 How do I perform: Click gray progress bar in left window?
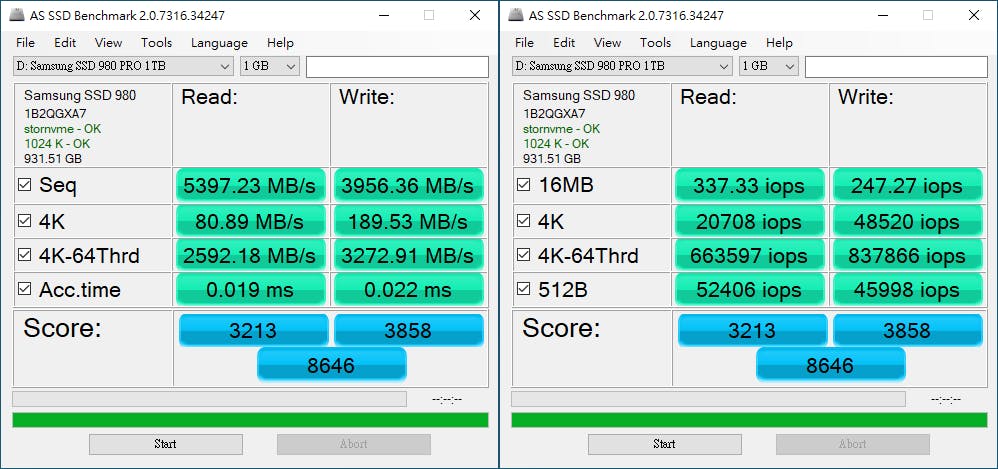[209, 399]
